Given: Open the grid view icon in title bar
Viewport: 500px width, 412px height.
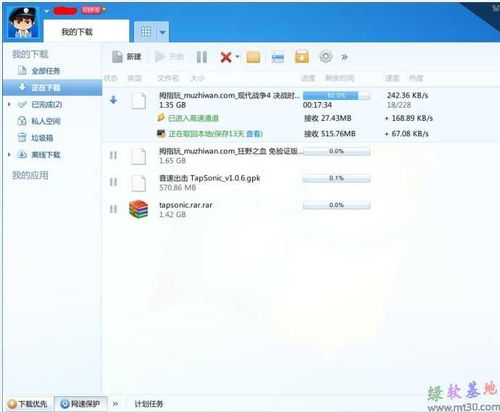Looking at the screenshot, I should (146, 32).
